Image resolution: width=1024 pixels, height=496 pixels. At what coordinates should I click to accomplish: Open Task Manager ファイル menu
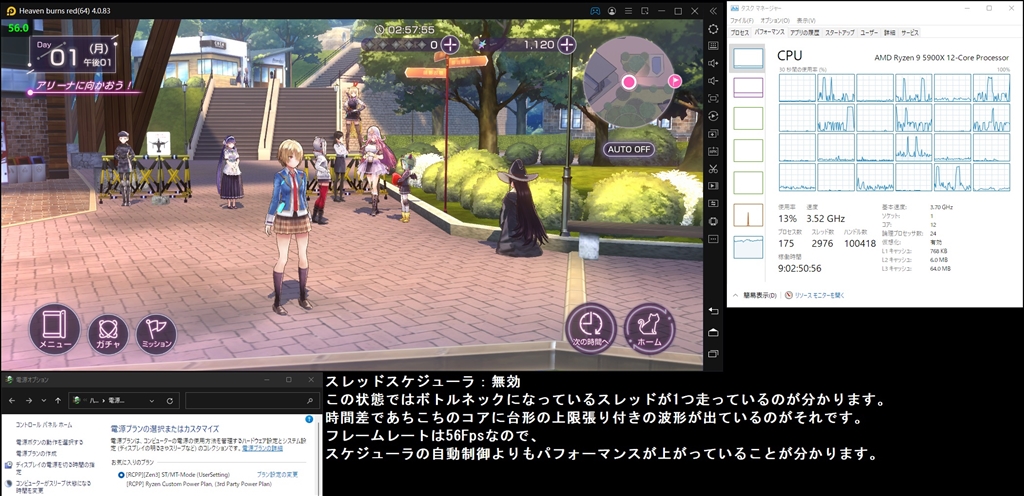[x=743, y=21]
